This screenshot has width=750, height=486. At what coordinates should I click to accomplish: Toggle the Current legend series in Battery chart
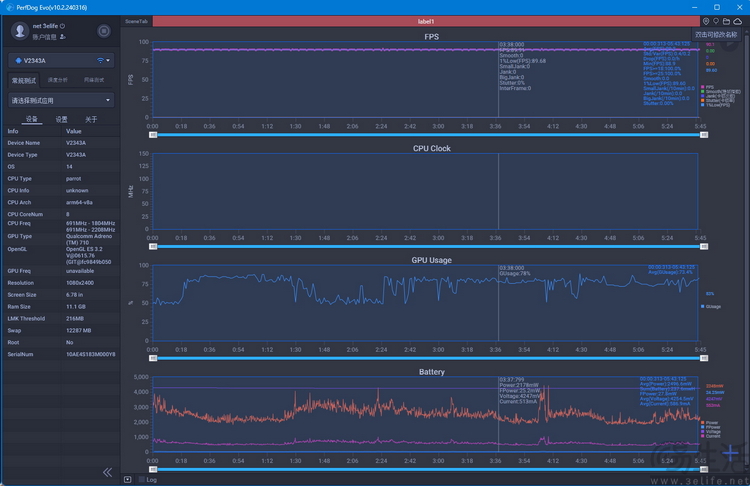click(711, 436)
